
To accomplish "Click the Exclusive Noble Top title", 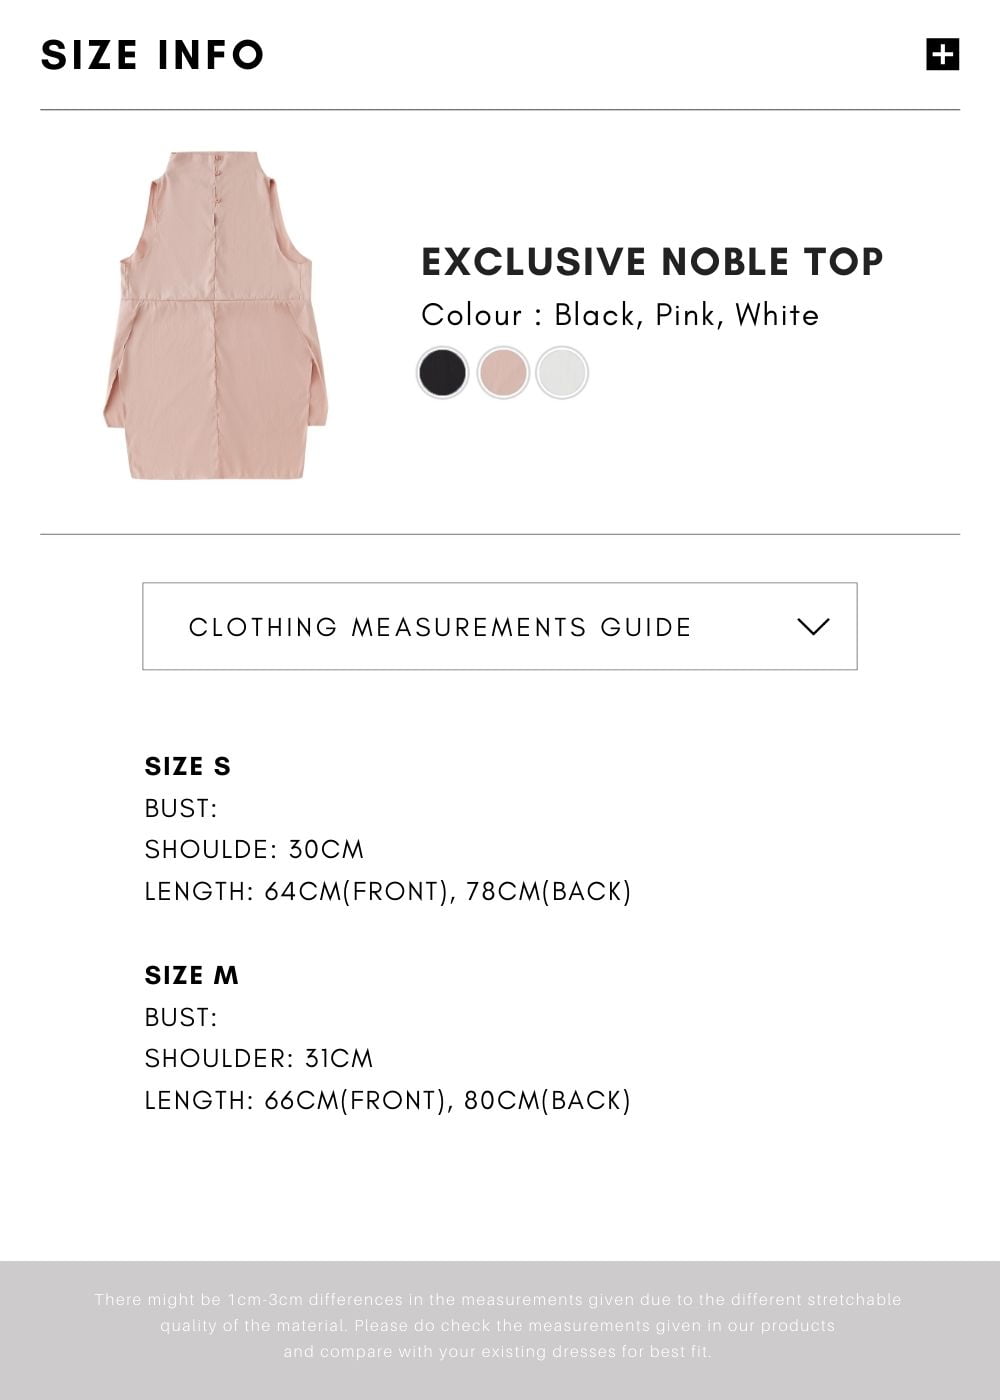I will click(652, 262).
